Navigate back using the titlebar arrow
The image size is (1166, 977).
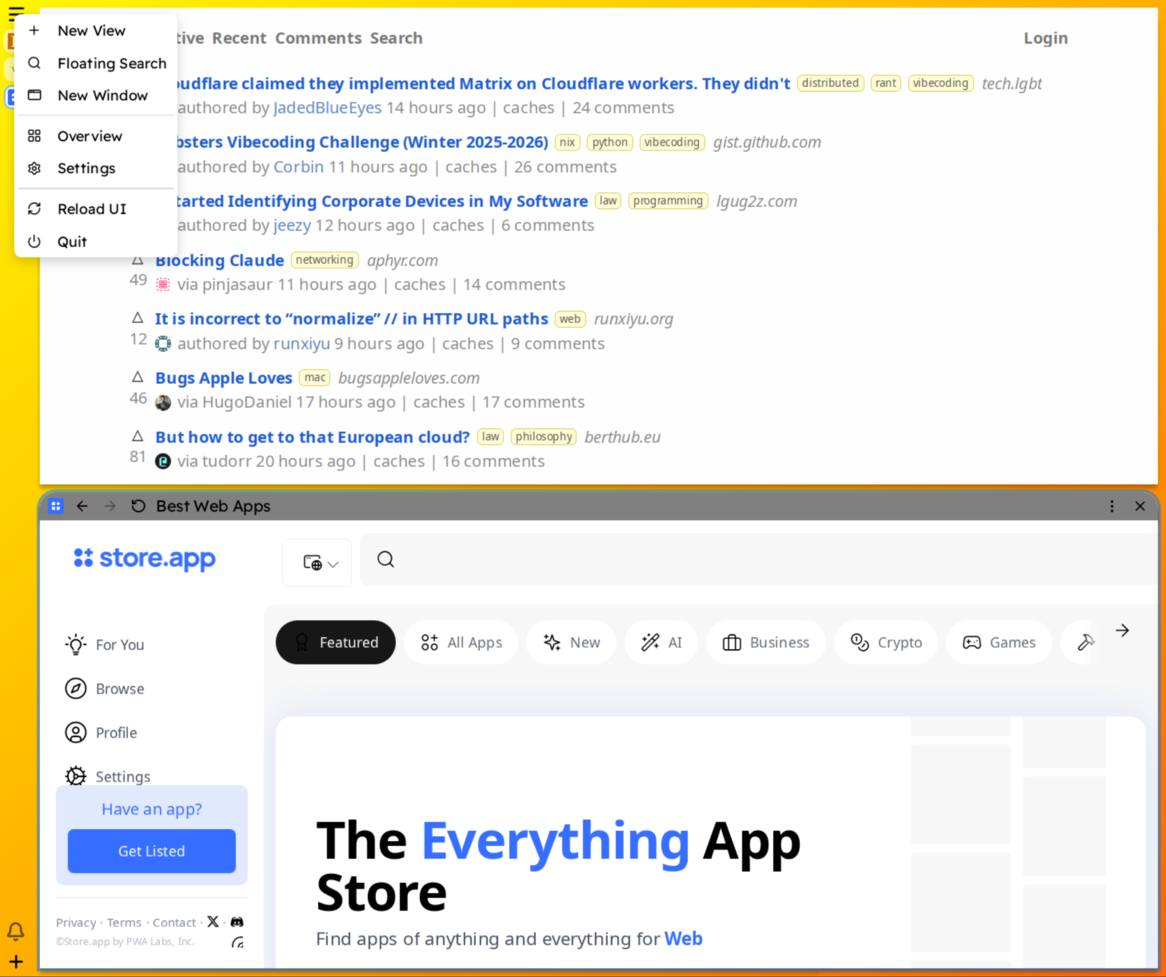pyautogui.click(x=82, y=506)
